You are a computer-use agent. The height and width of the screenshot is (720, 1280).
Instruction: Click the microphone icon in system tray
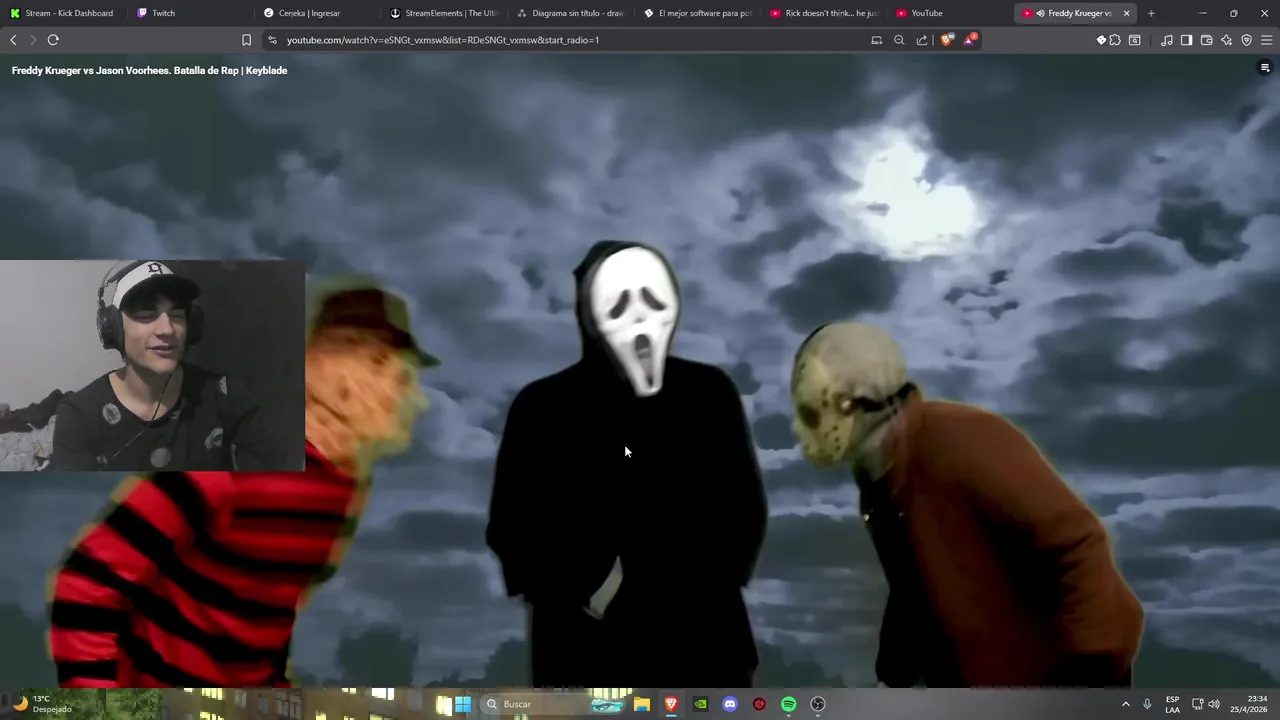pyautogui.click(x=1147, y=704)
